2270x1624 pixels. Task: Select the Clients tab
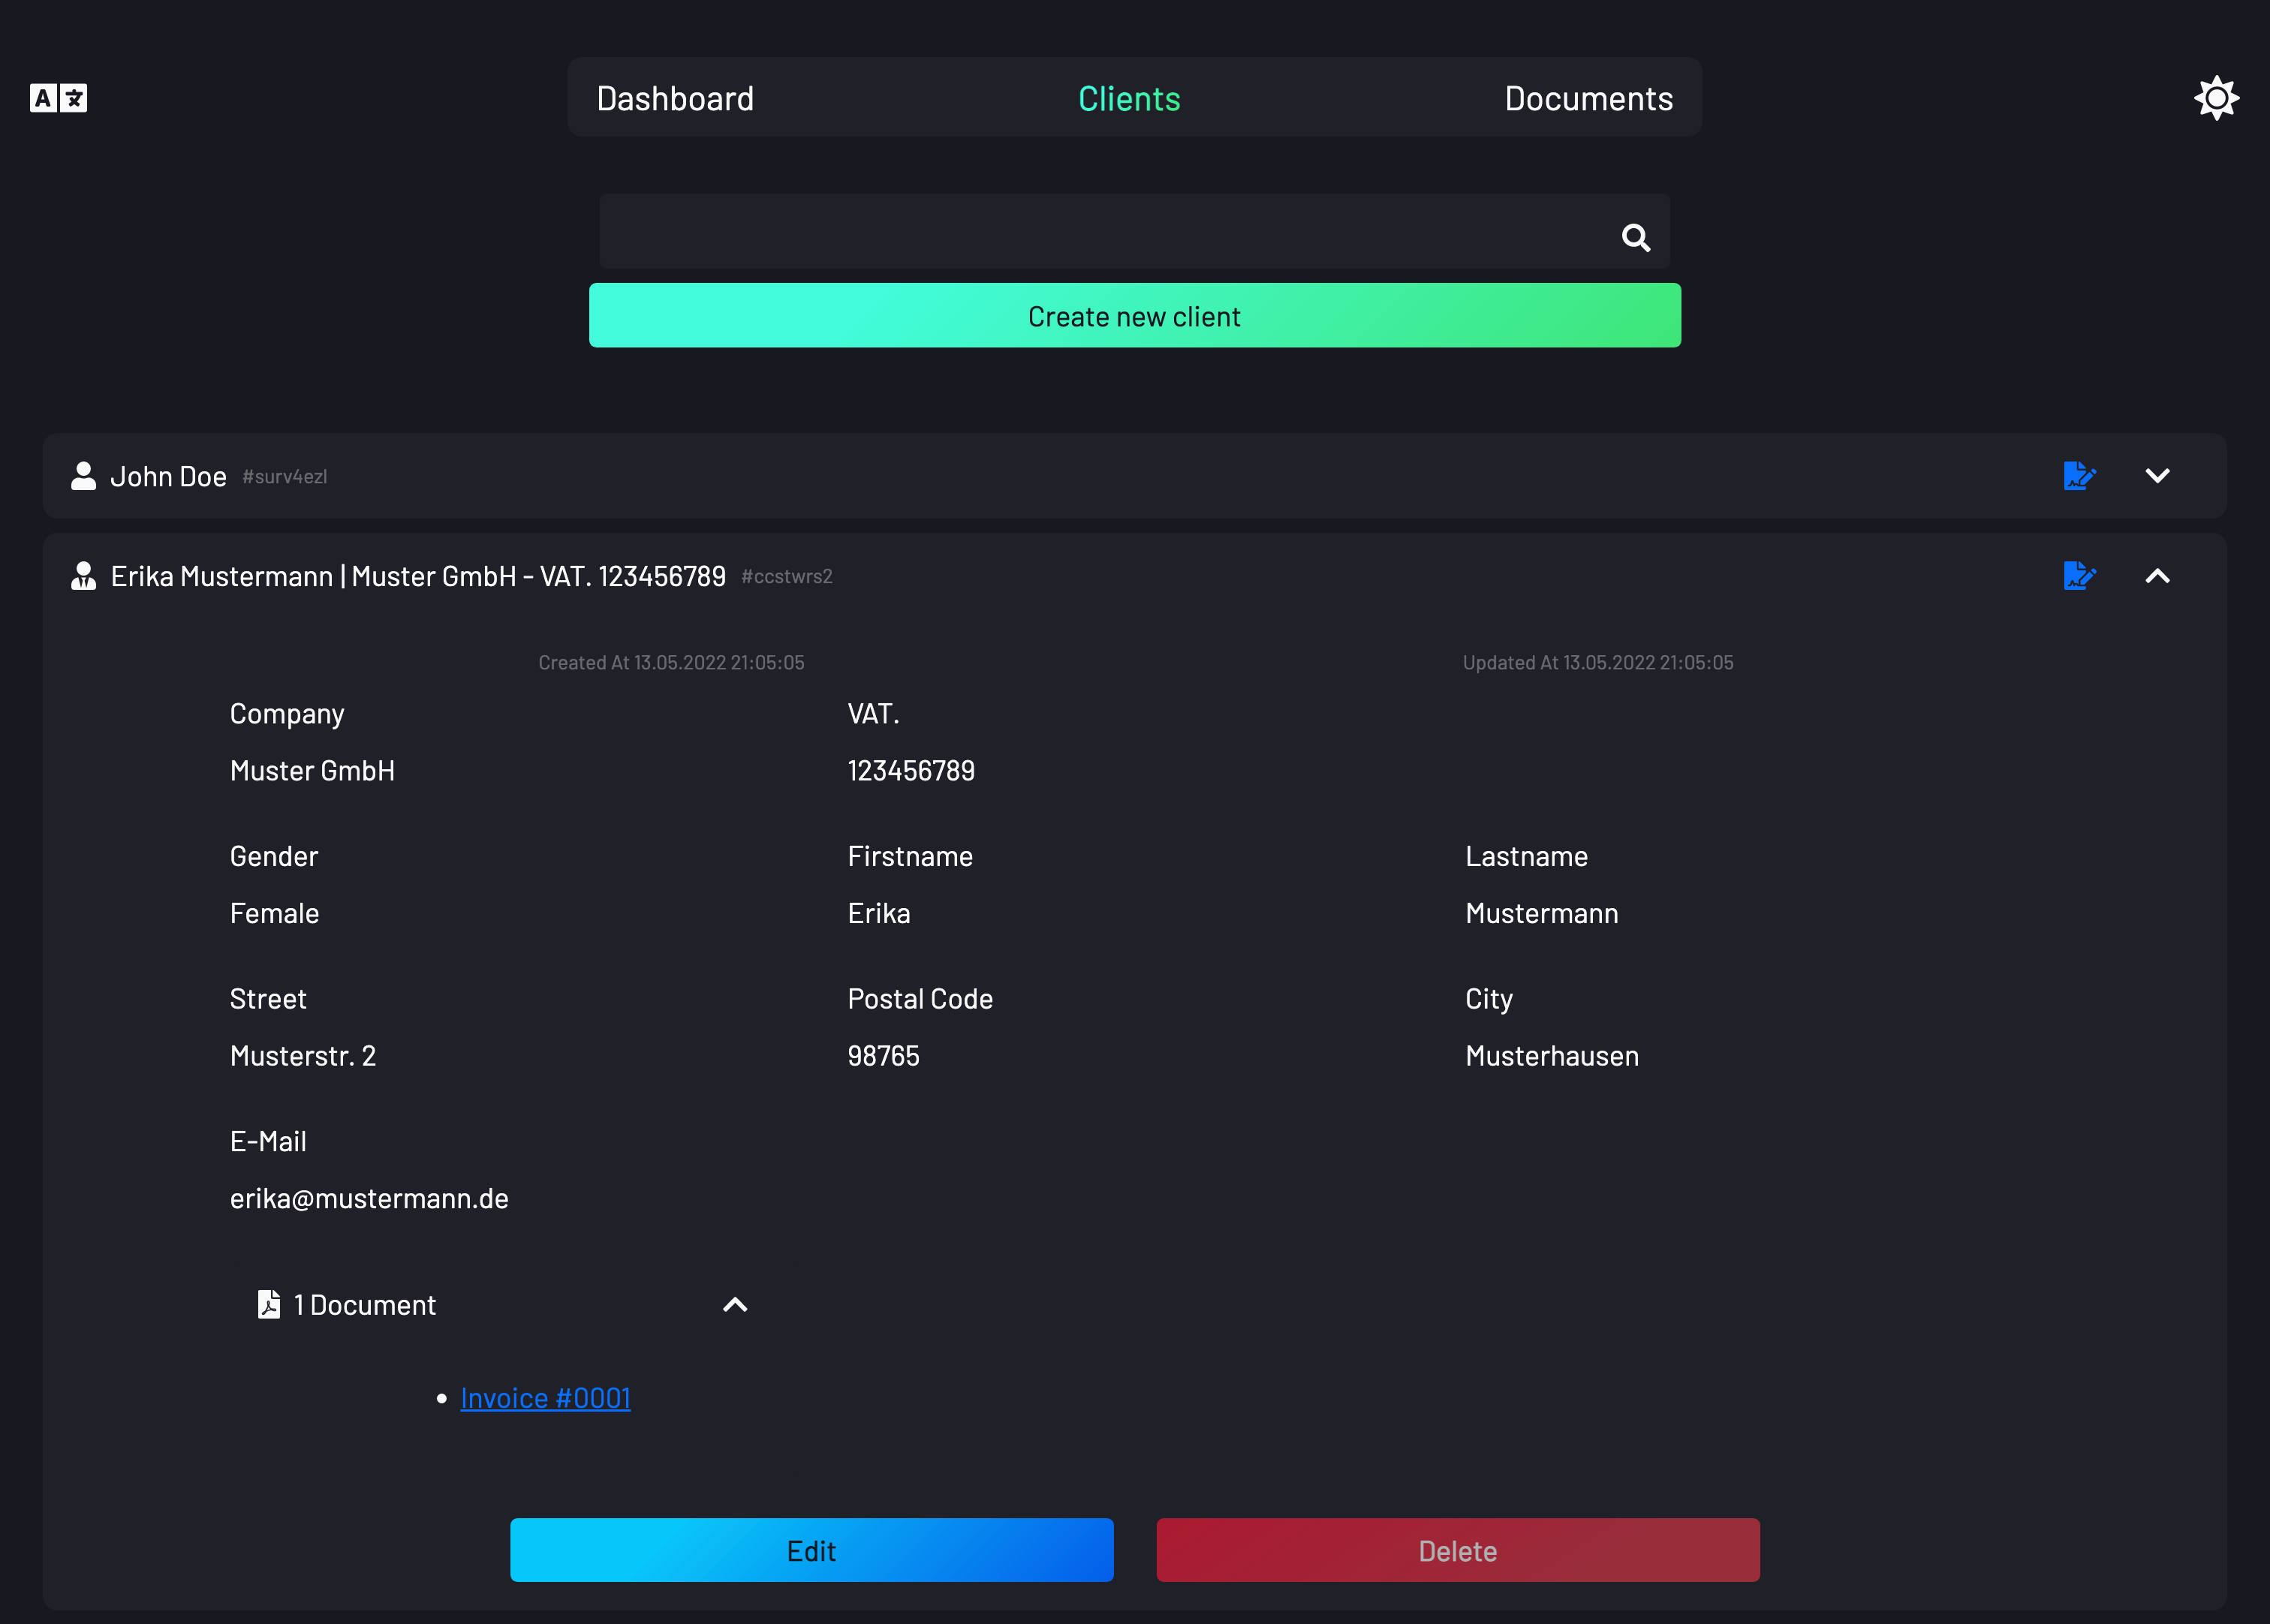click(1129, 99)
